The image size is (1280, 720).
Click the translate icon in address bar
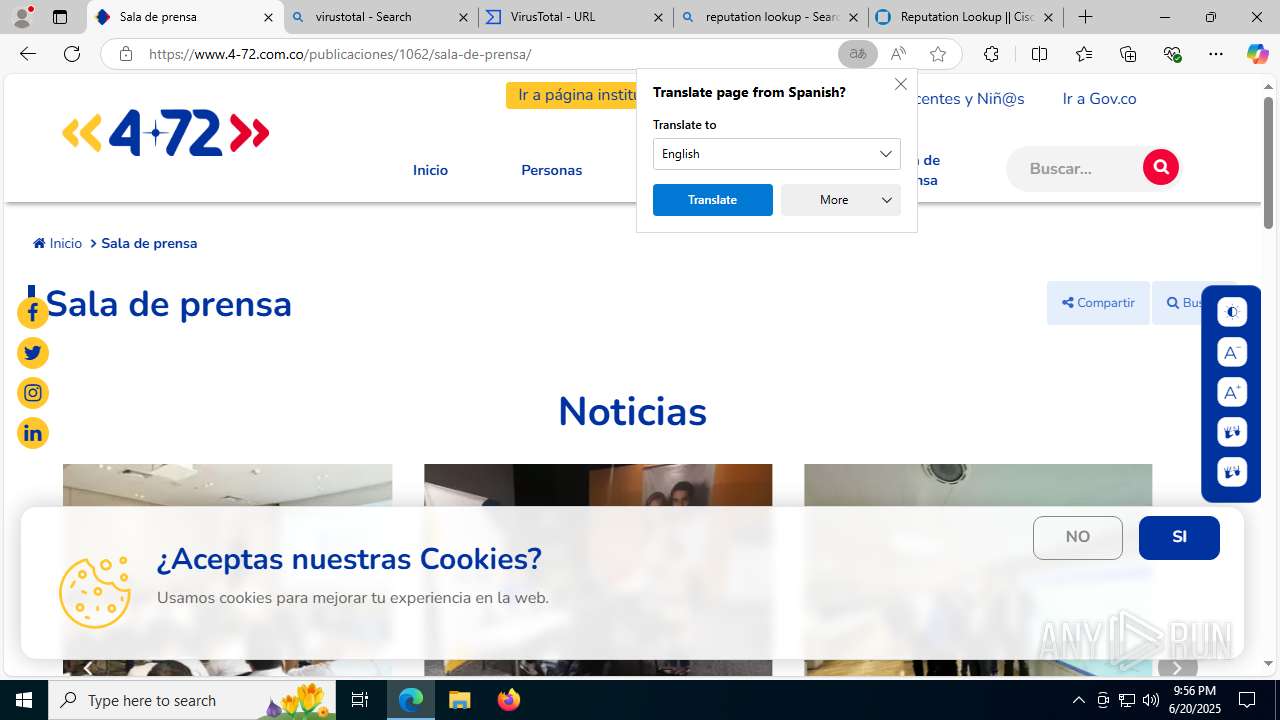[x=857, y=54]
